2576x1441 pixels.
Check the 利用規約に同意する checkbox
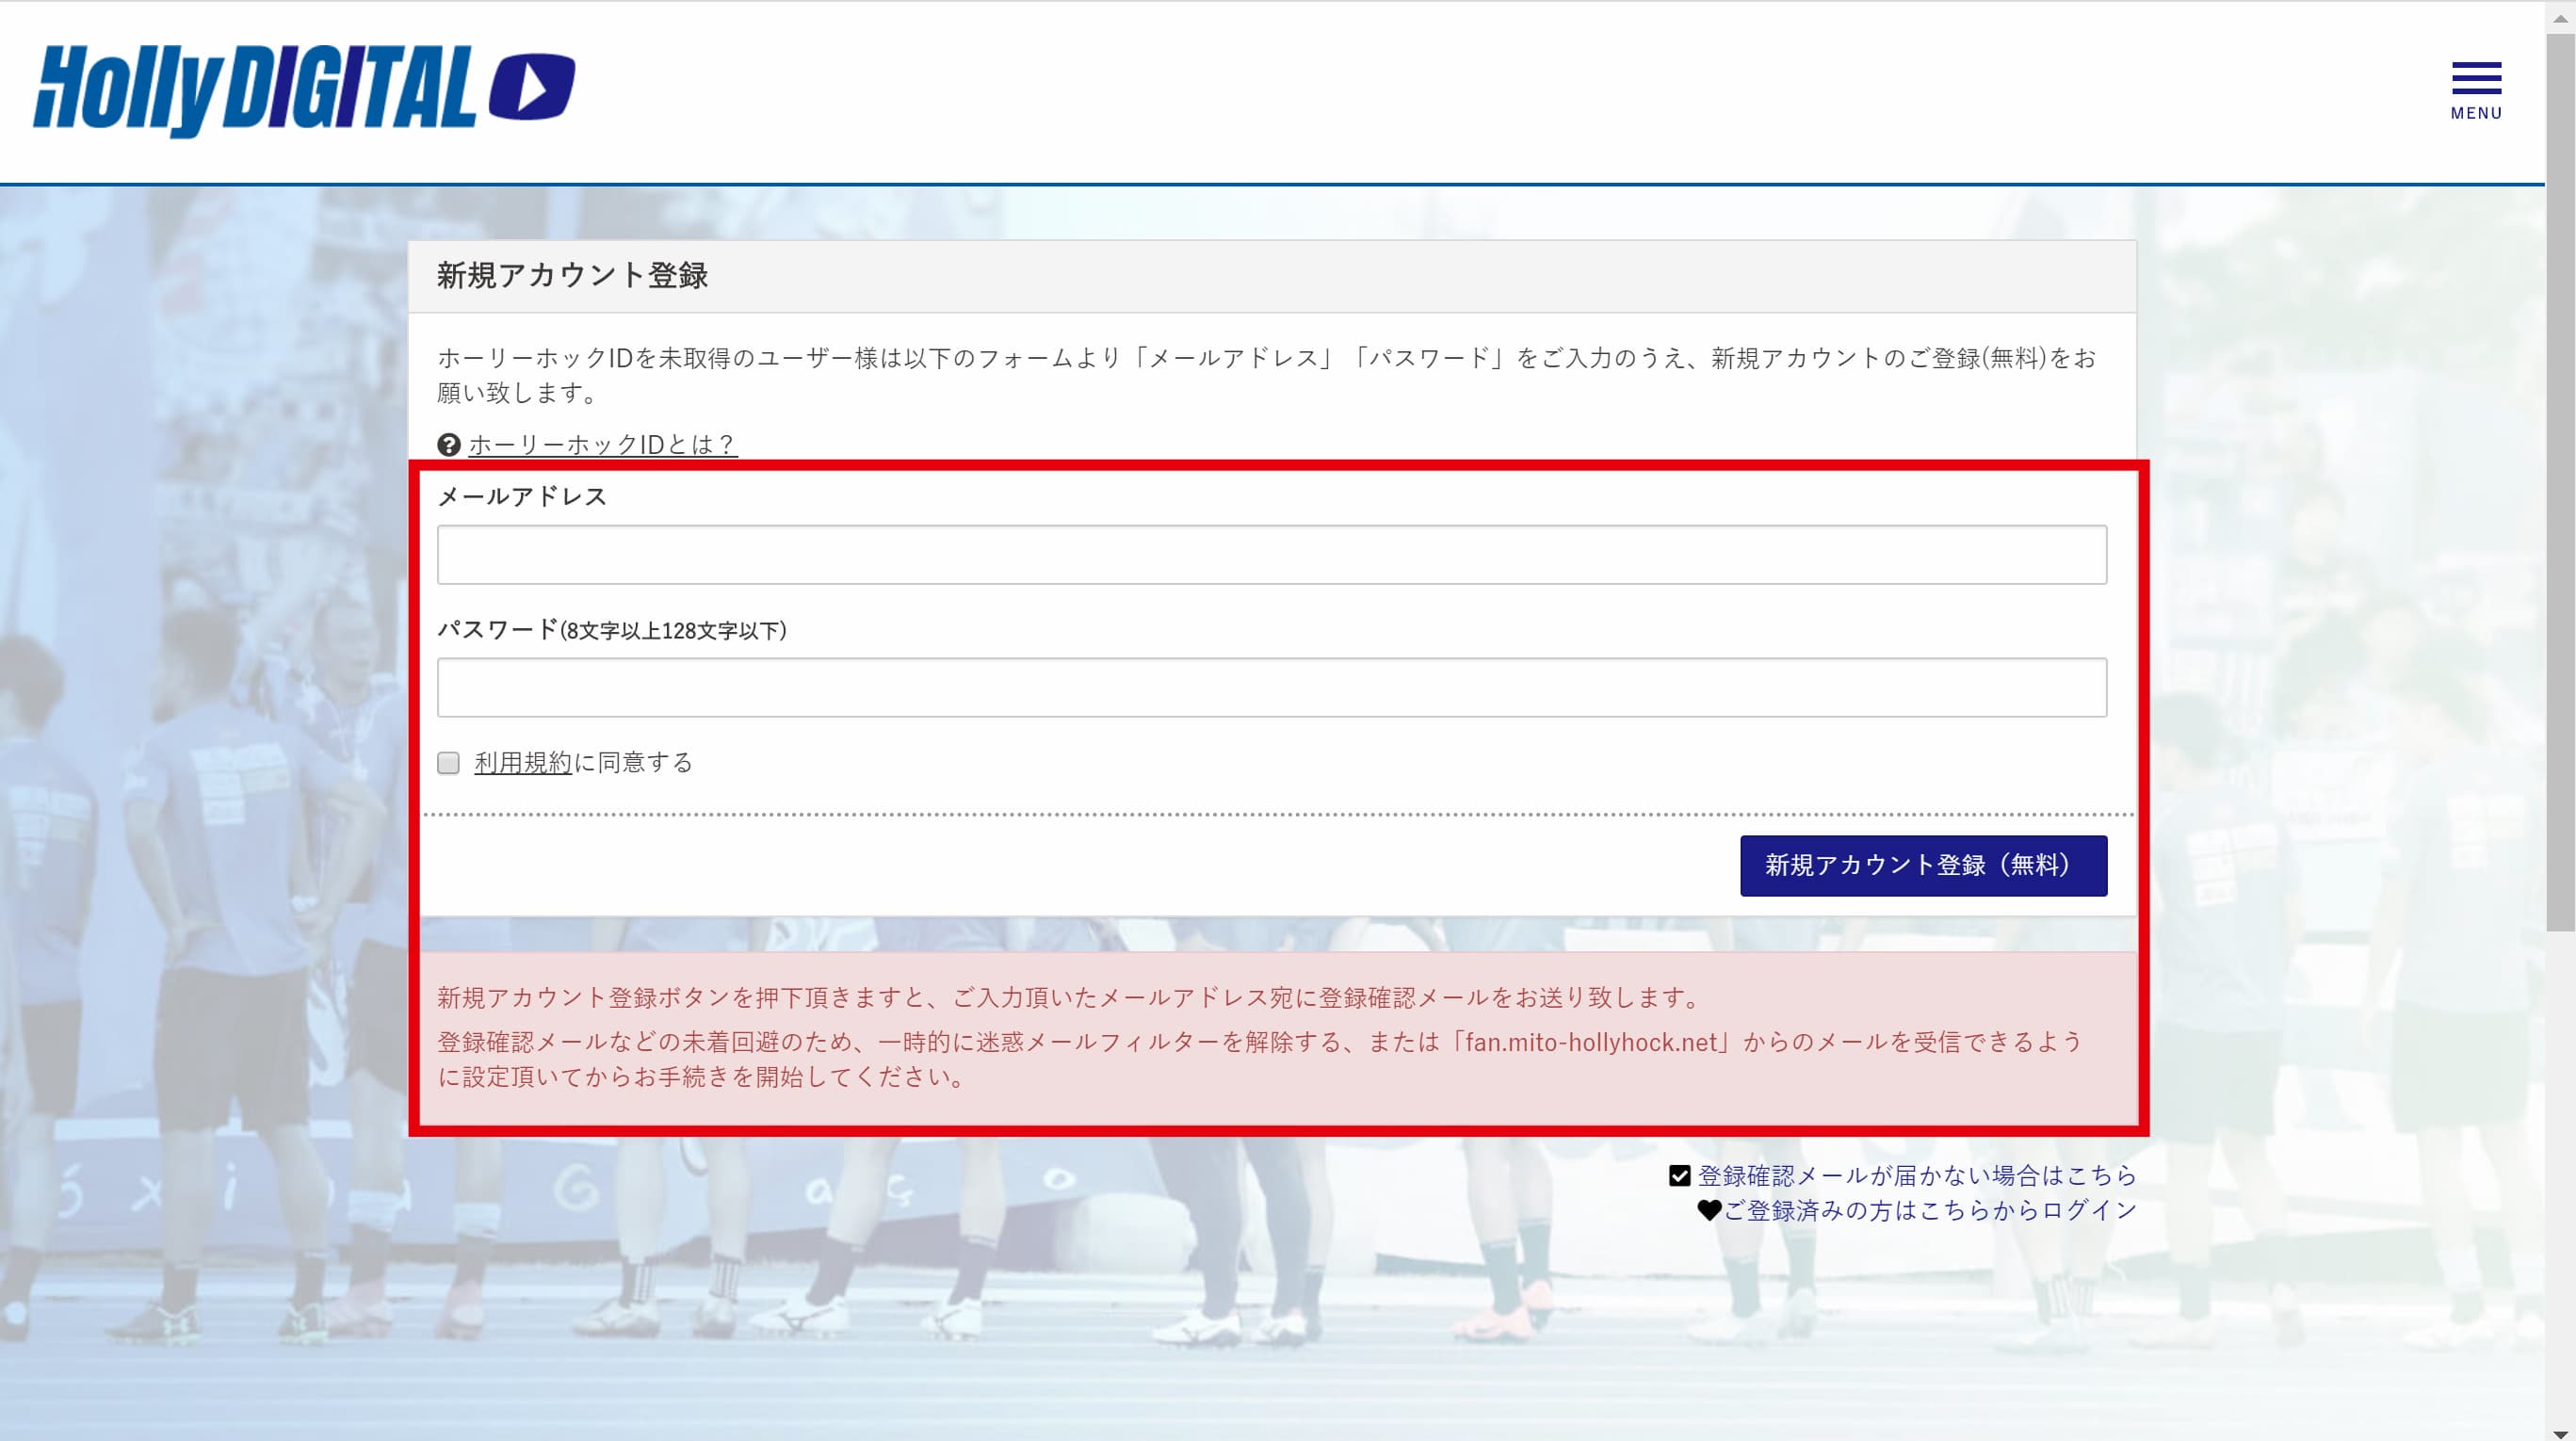pyautogui.click(x=448, y=764)
